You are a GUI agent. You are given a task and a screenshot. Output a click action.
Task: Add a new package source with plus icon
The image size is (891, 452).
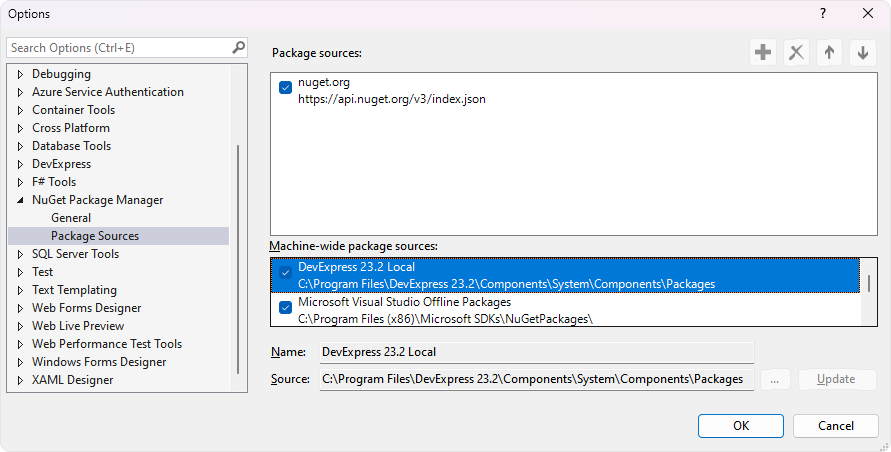pos(763,52)
